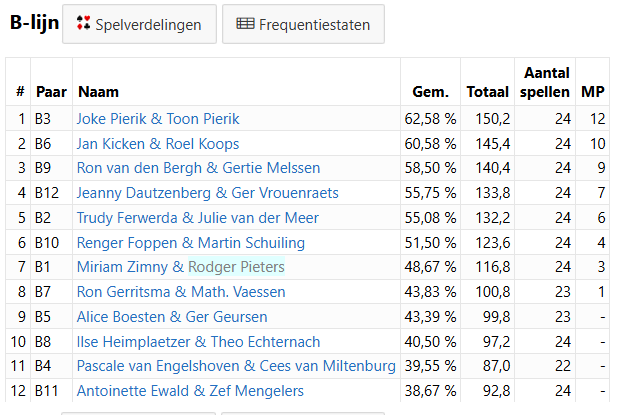Image resolution: width=631 pixels, height=415 pixels.
Task: Open Ron van den Bergh & Gertie Melssen
Action: (198, 168)
